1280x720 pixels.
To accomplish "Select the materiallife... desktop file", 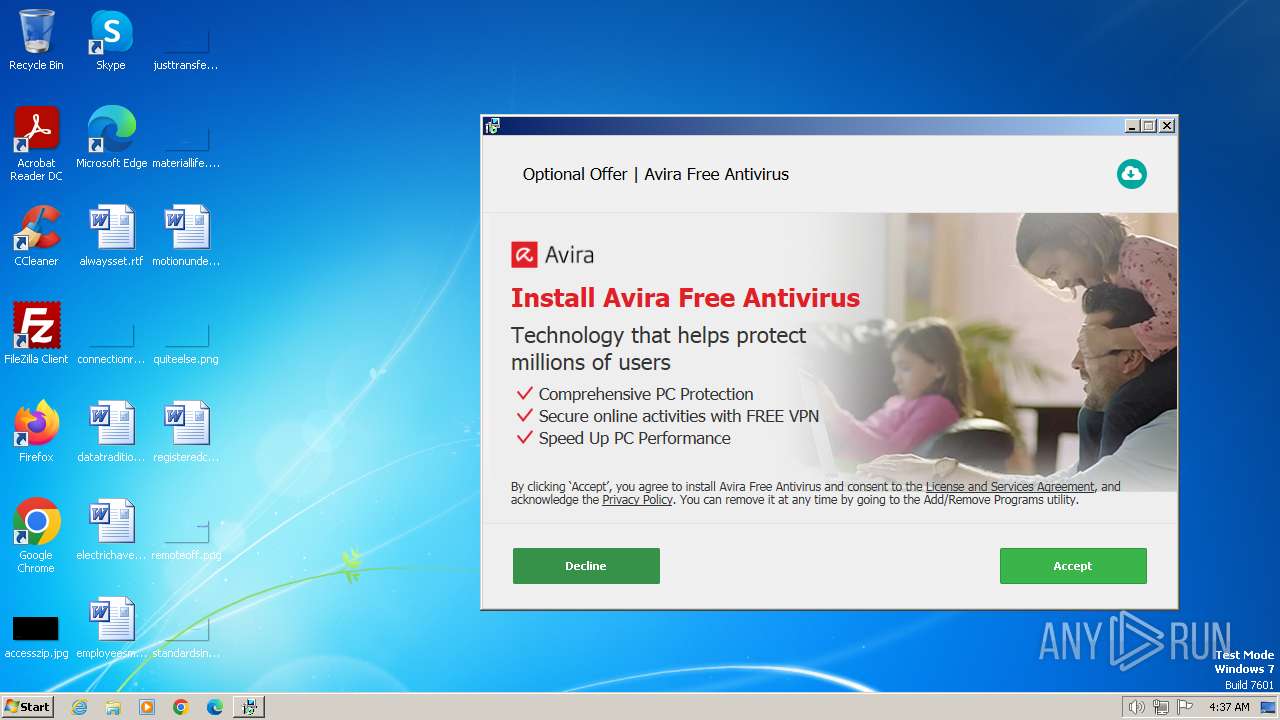I will click(x=186, y=138).
